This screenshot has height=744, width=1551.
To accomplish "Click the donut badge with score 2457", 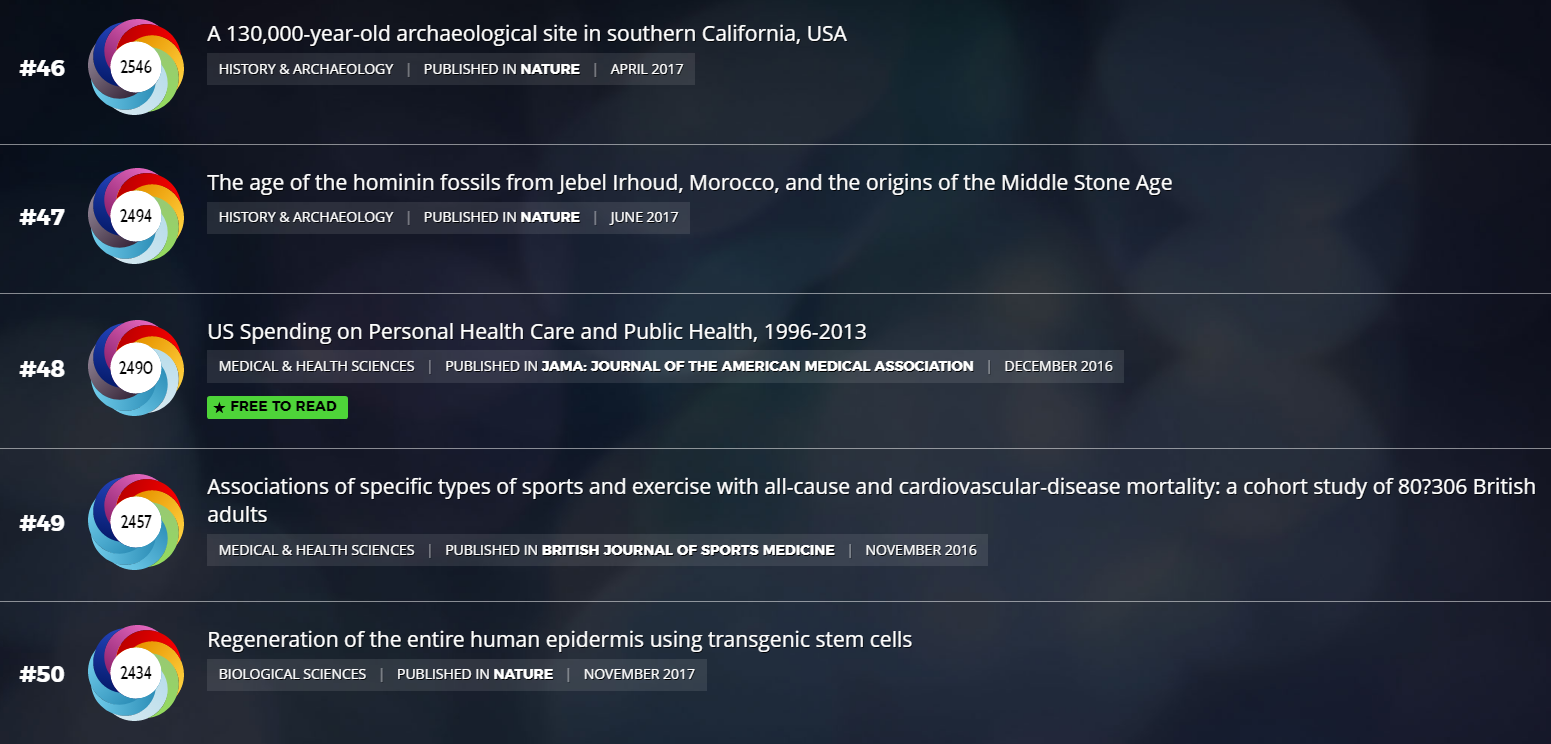I will click(x=136, y=522).
